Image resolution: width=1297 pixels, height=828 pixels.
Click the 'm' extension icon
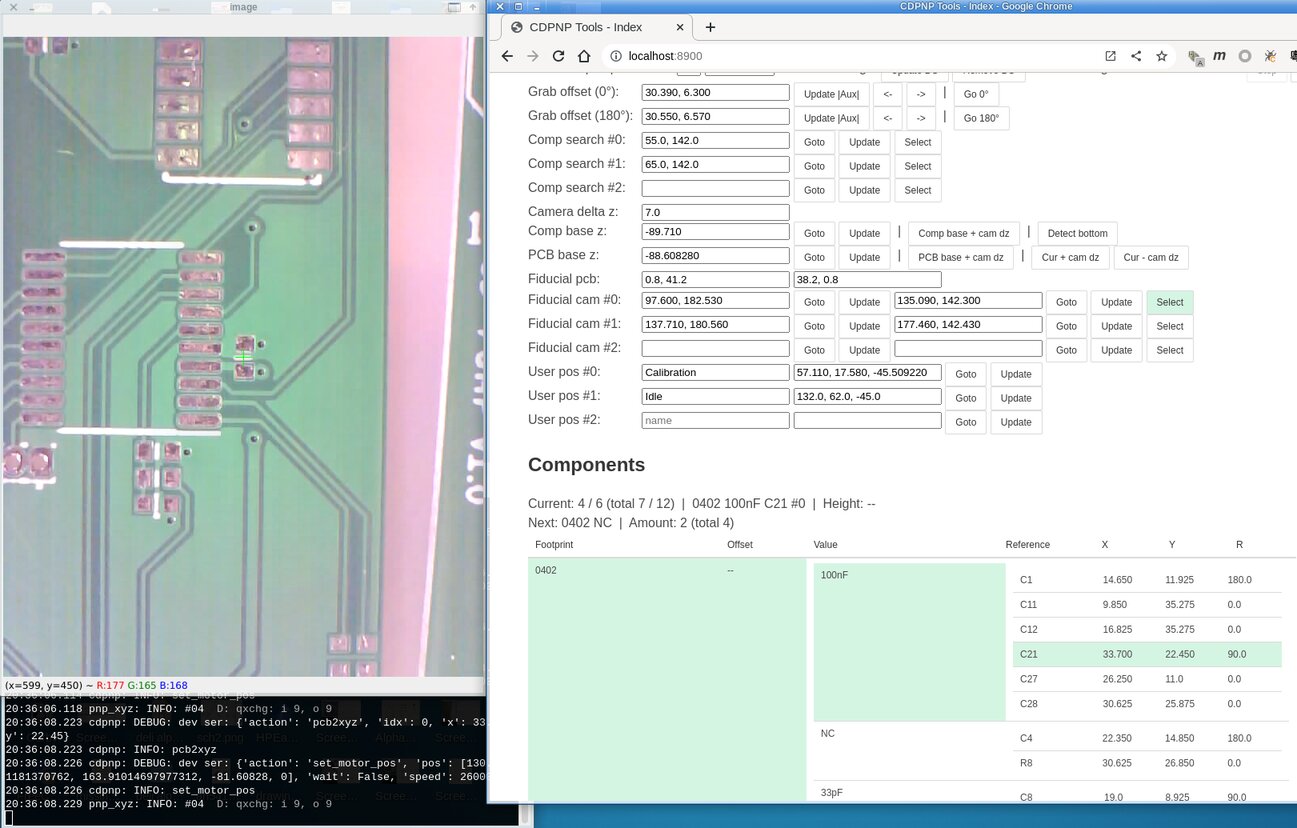(1219, 56)
